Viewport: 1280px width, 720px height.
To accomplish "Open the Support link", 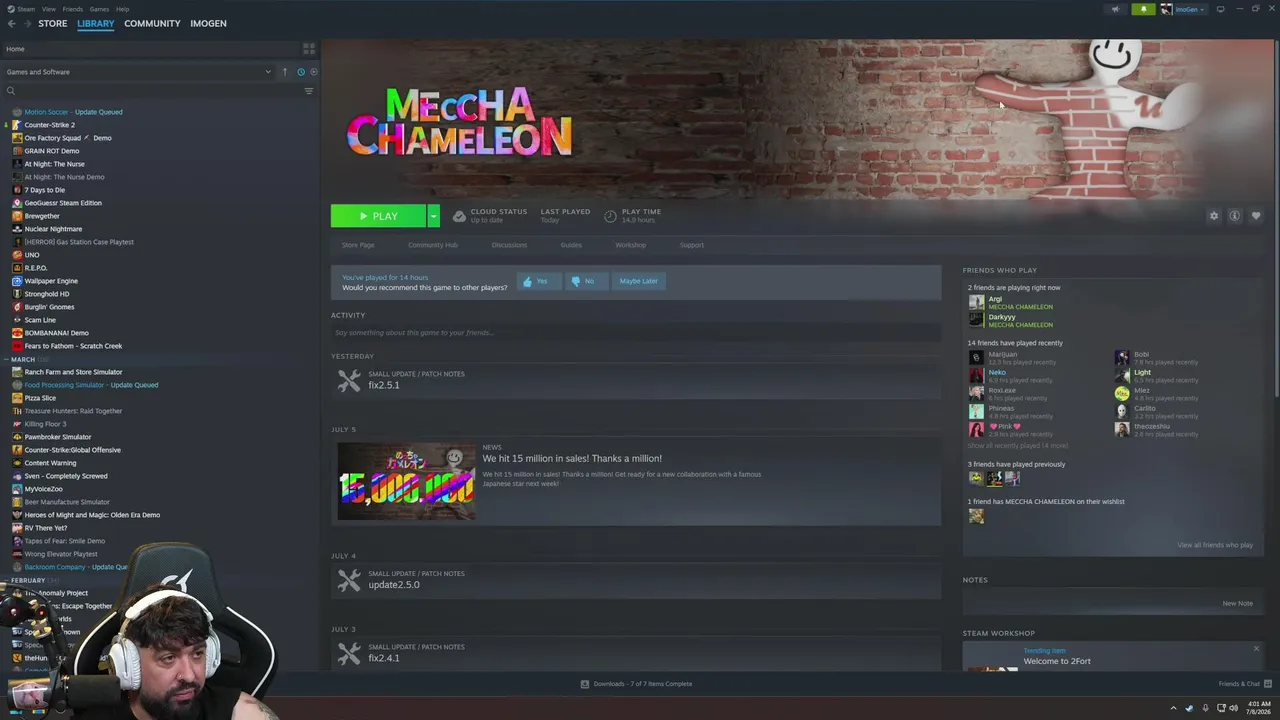I will click(x=692, y=245).
